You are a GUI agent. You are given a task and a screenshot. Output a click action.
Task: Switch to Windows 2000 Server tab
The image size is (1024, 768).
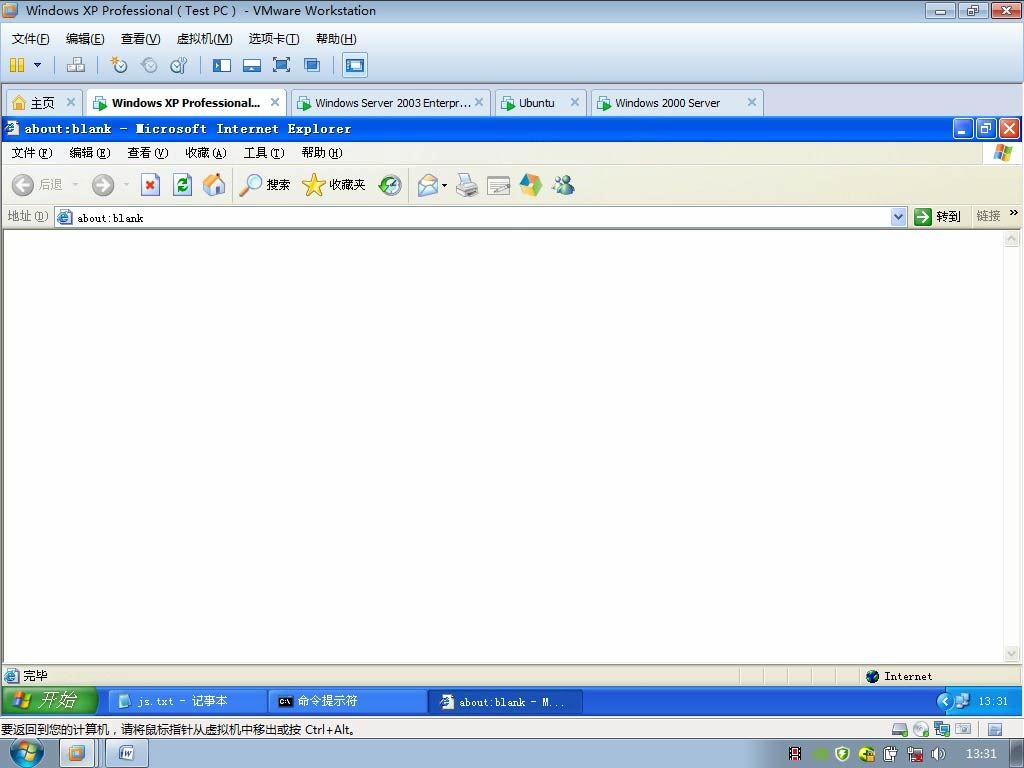(x=667, y=103)
